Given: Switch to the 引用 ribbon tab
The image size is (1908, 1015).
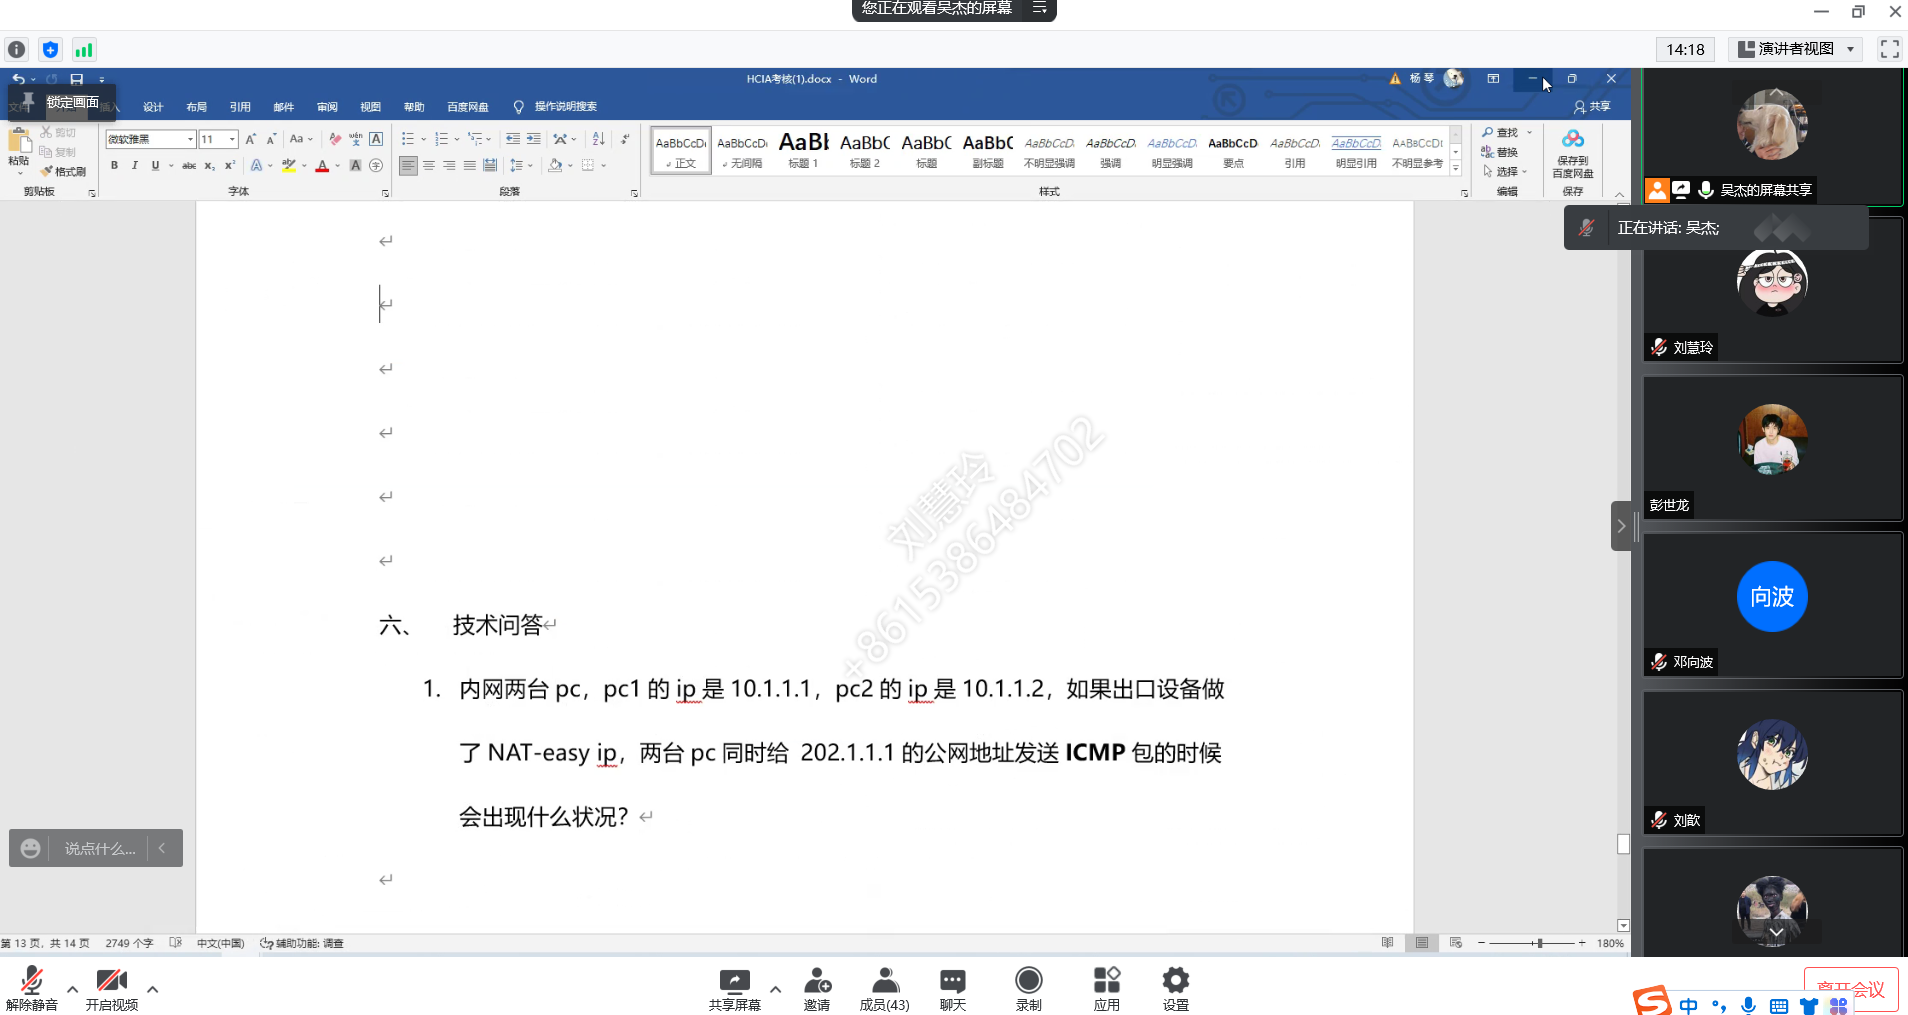Looking at the screenshot, I should tap(240, 107).
